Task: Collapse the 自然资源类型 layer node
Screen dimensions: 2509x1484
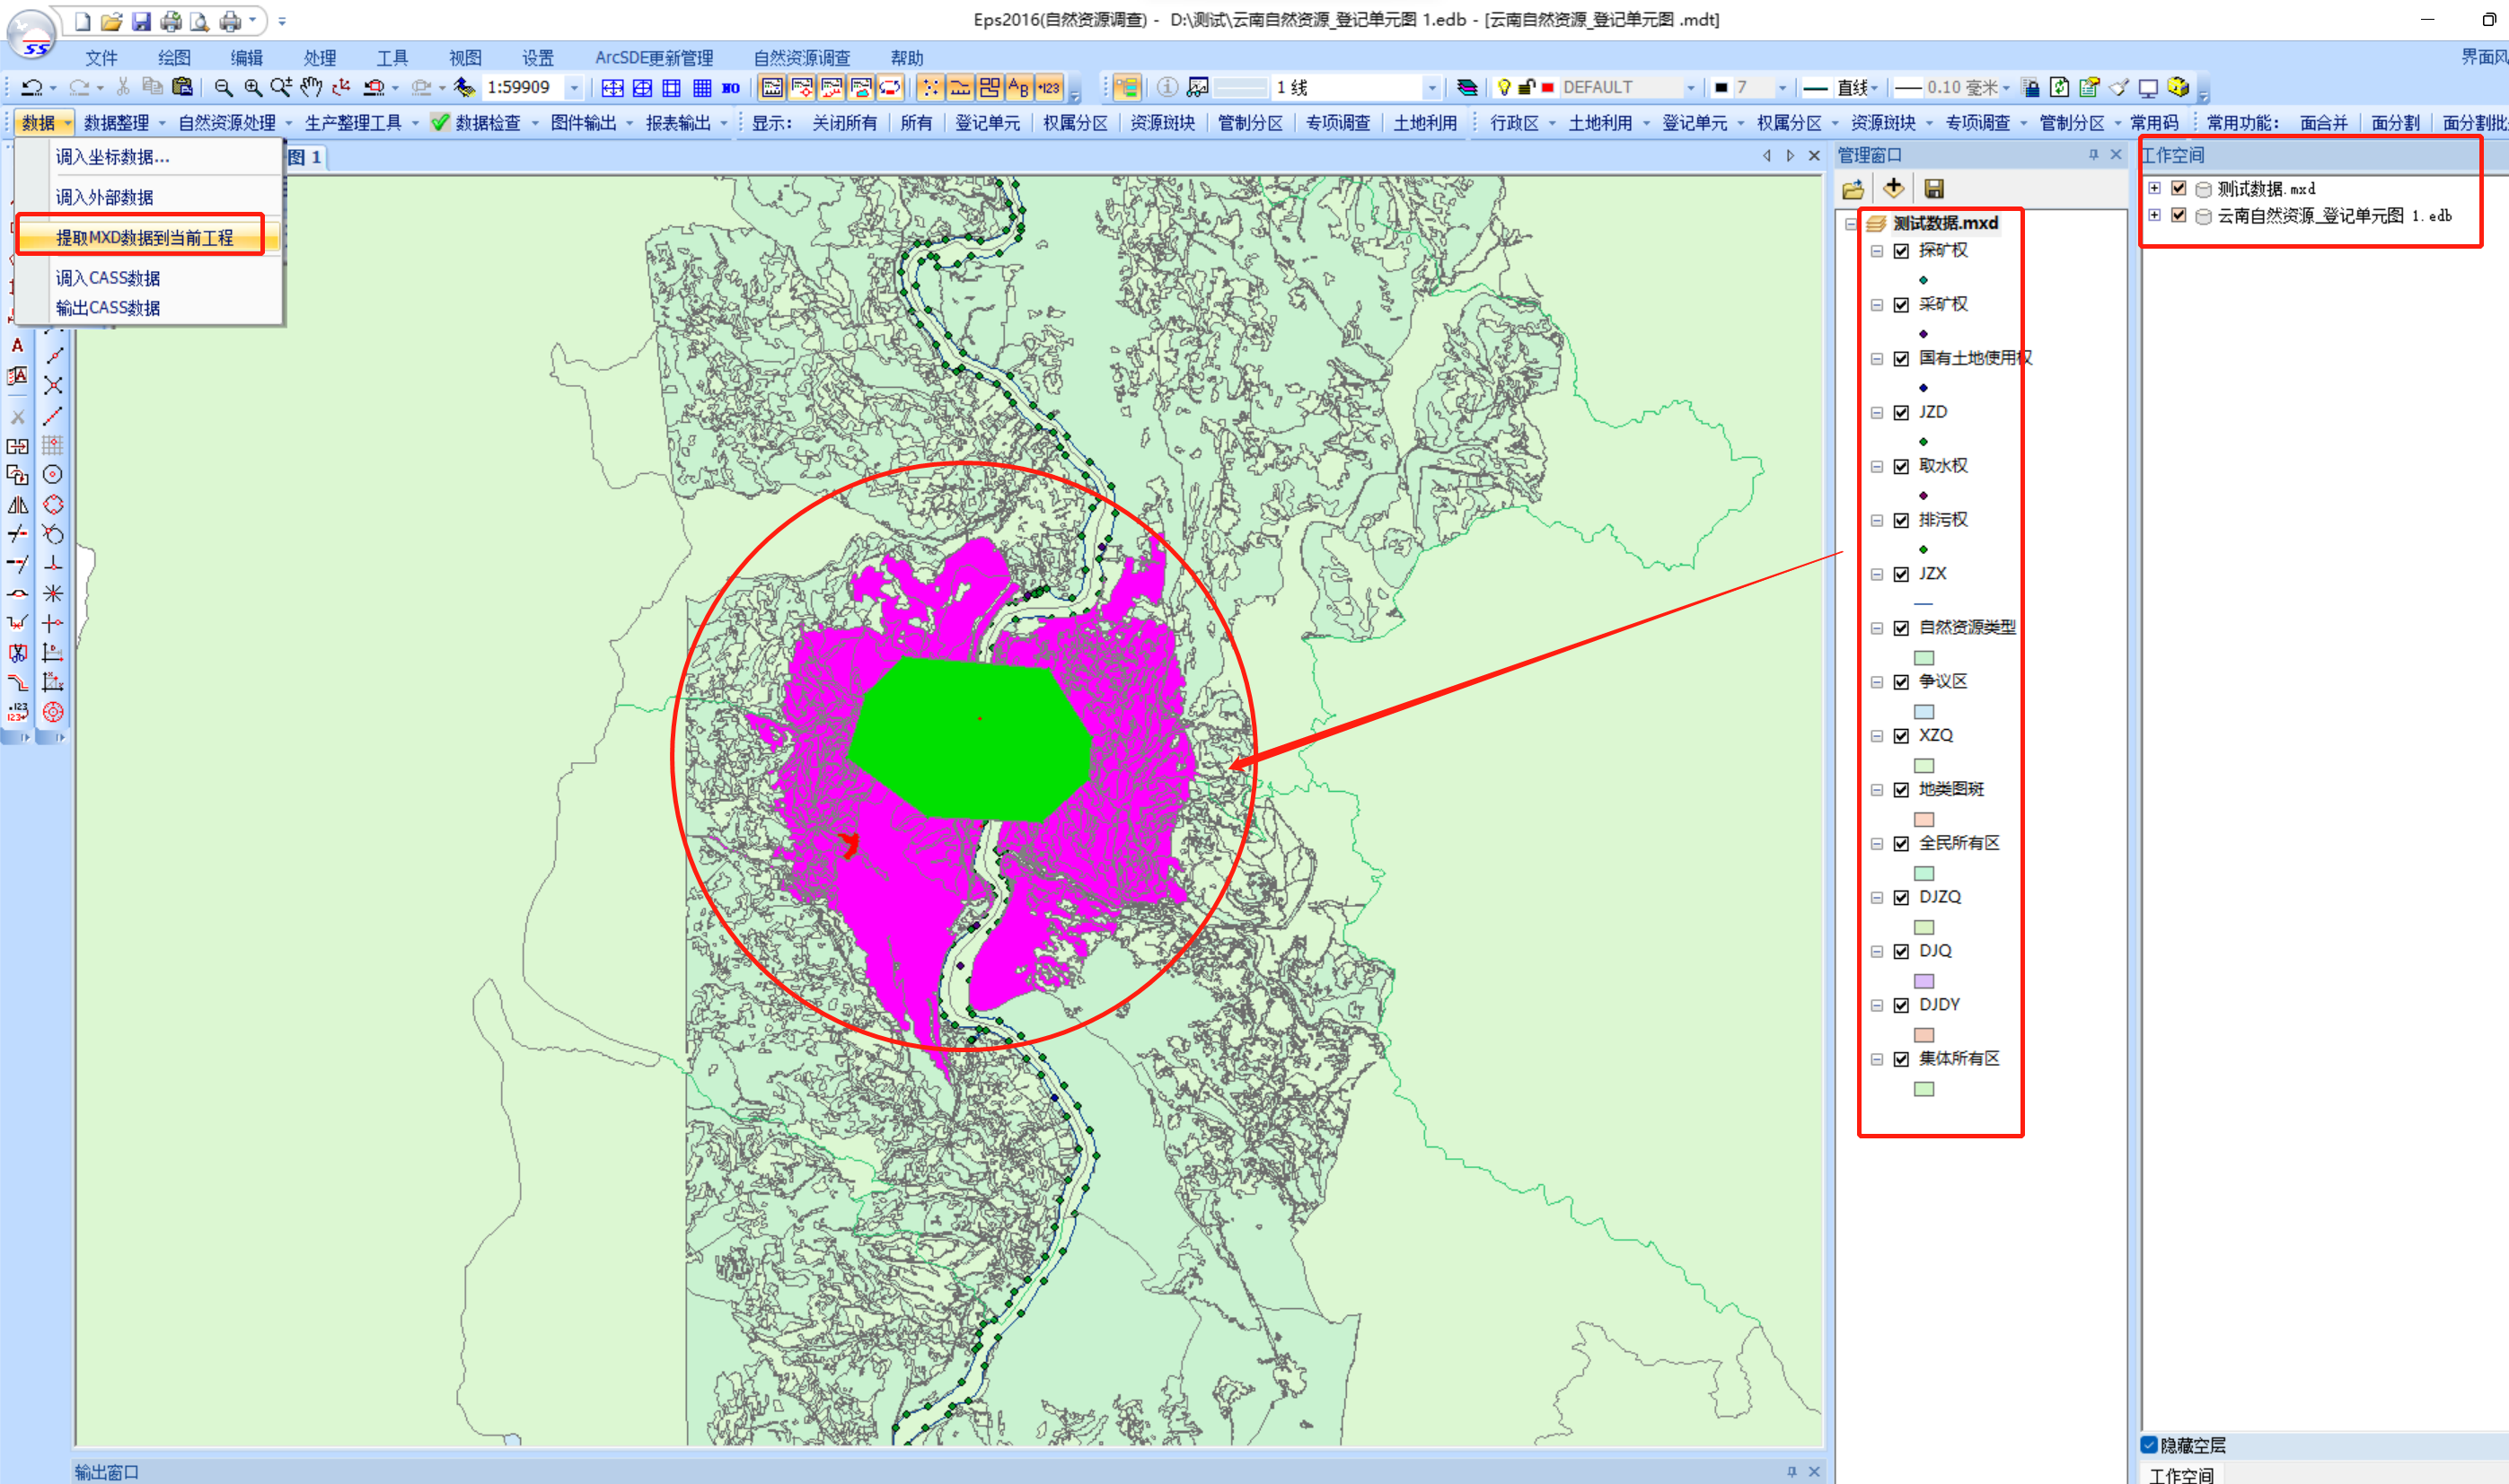Action: 1876,629
